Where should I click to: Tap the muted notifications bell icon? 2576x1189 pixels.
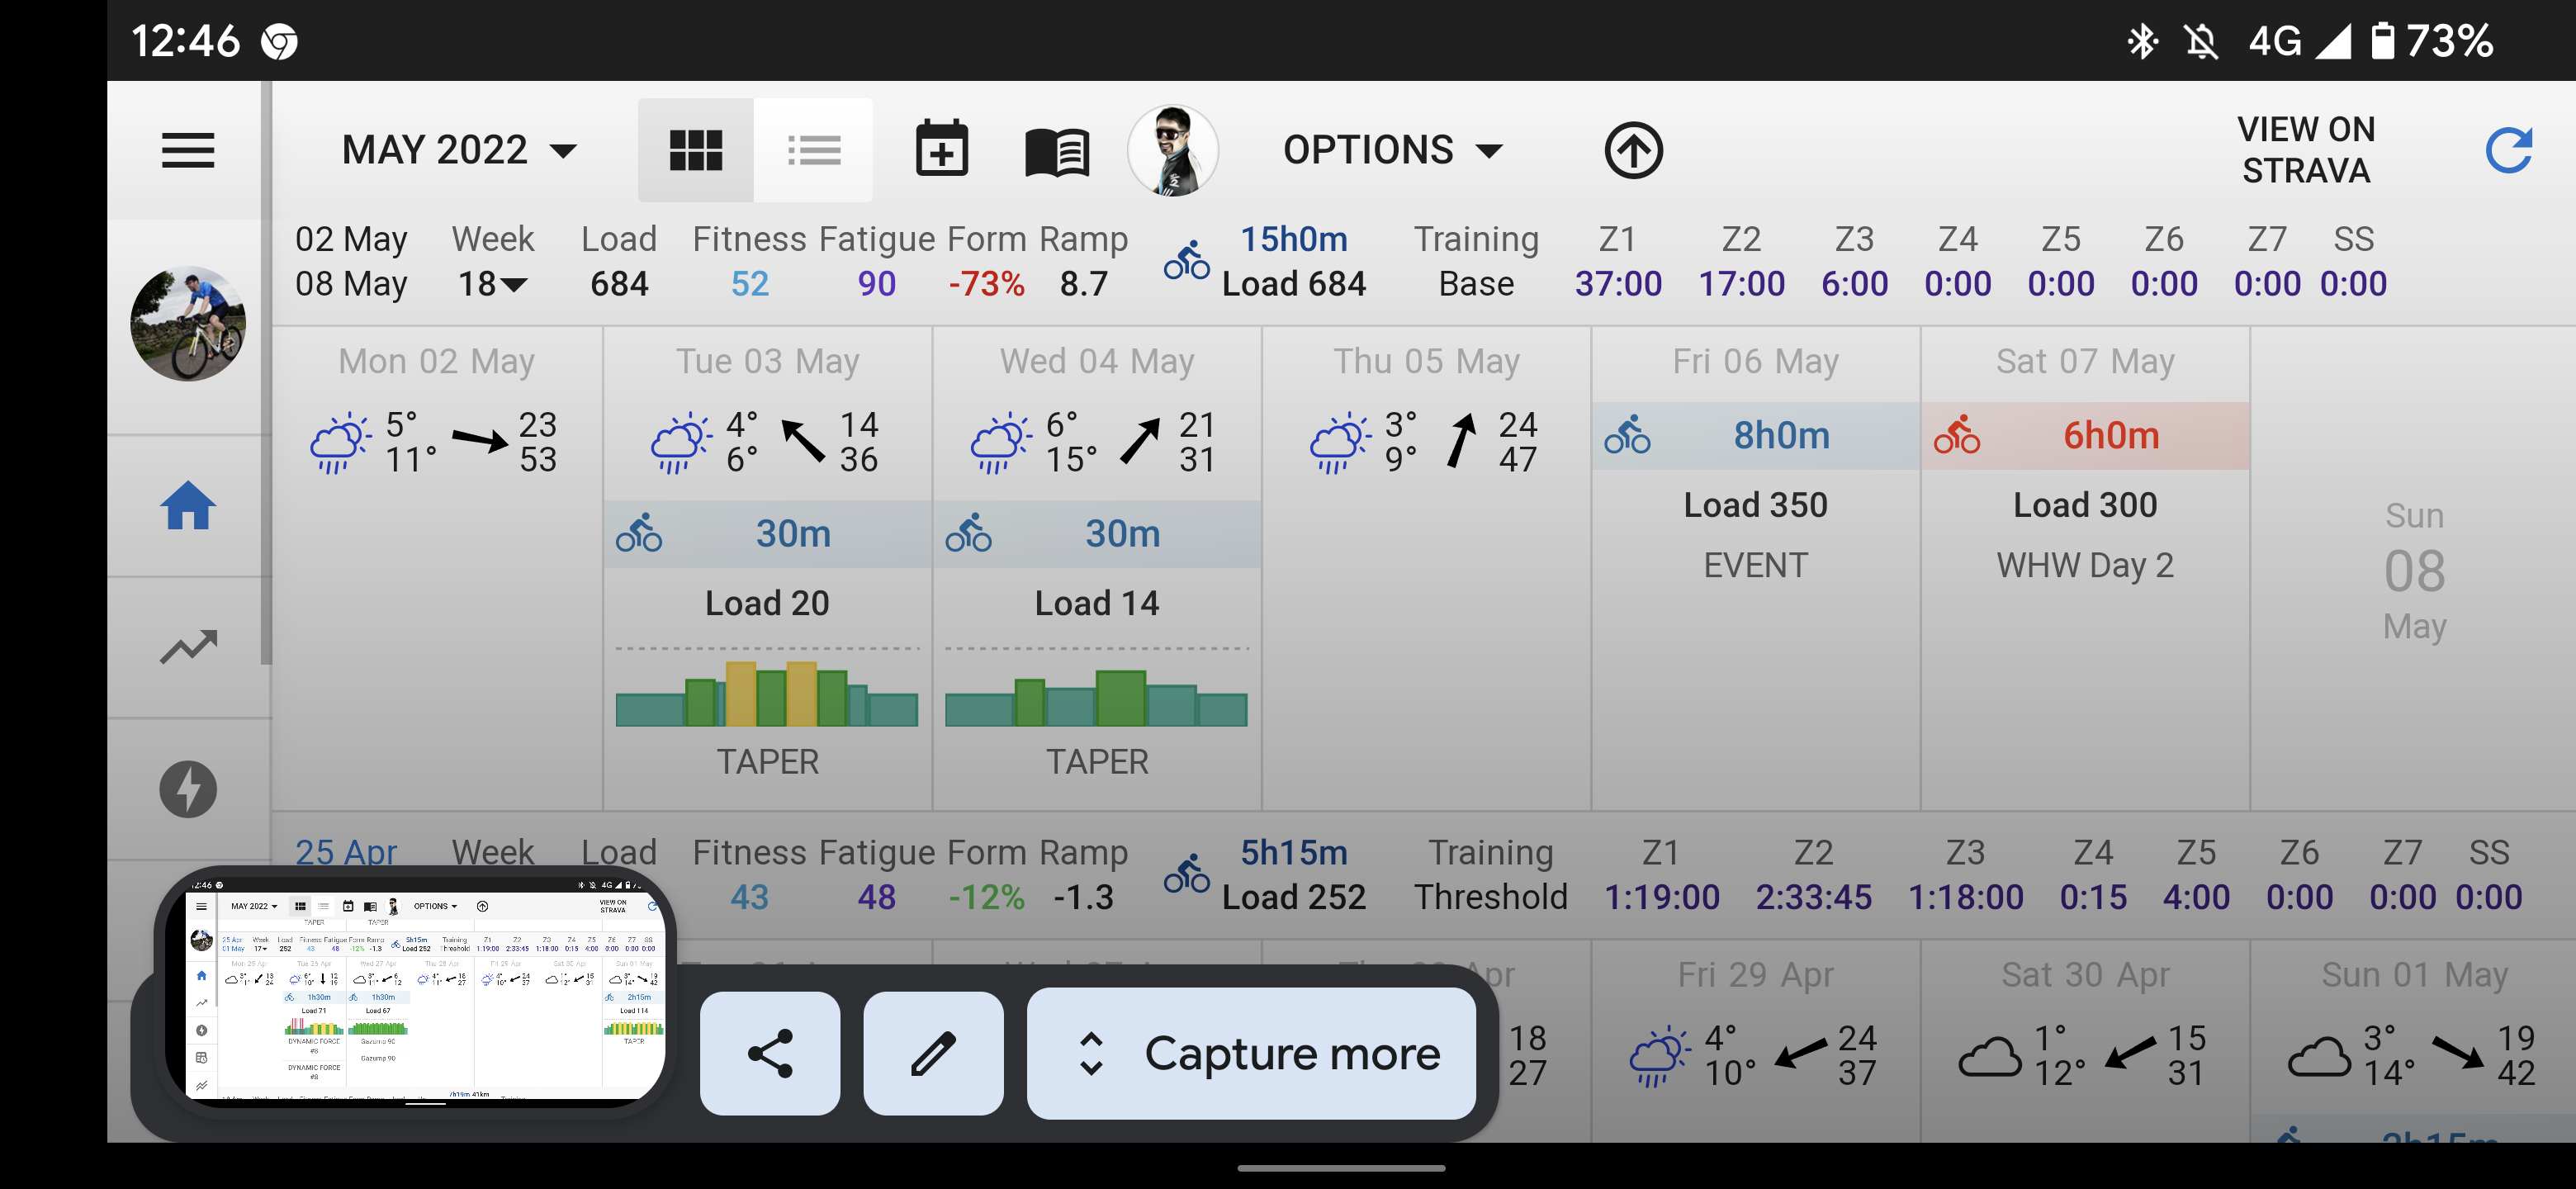tap(2201, 41)
